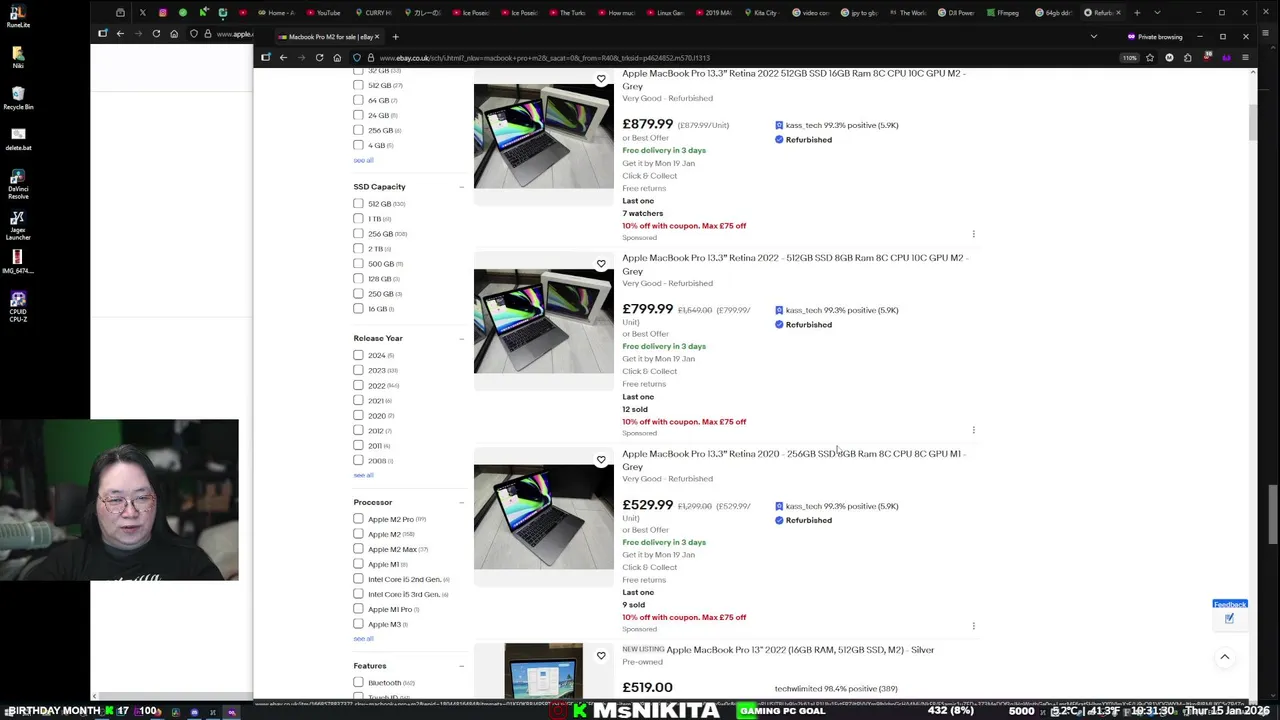
Task: Open the £529.99 MacBook product thumbnail
Action: (543, 518)
